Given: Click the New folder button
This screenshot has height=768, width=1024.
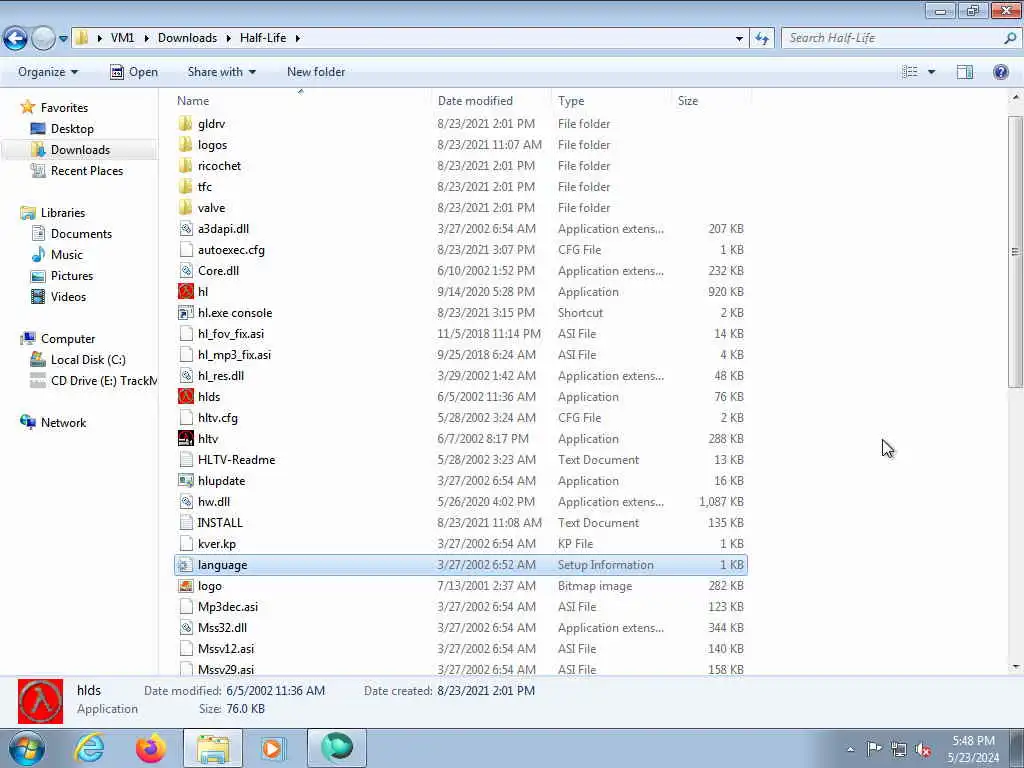Looking at the screenshot, I should tap(316, 72).
